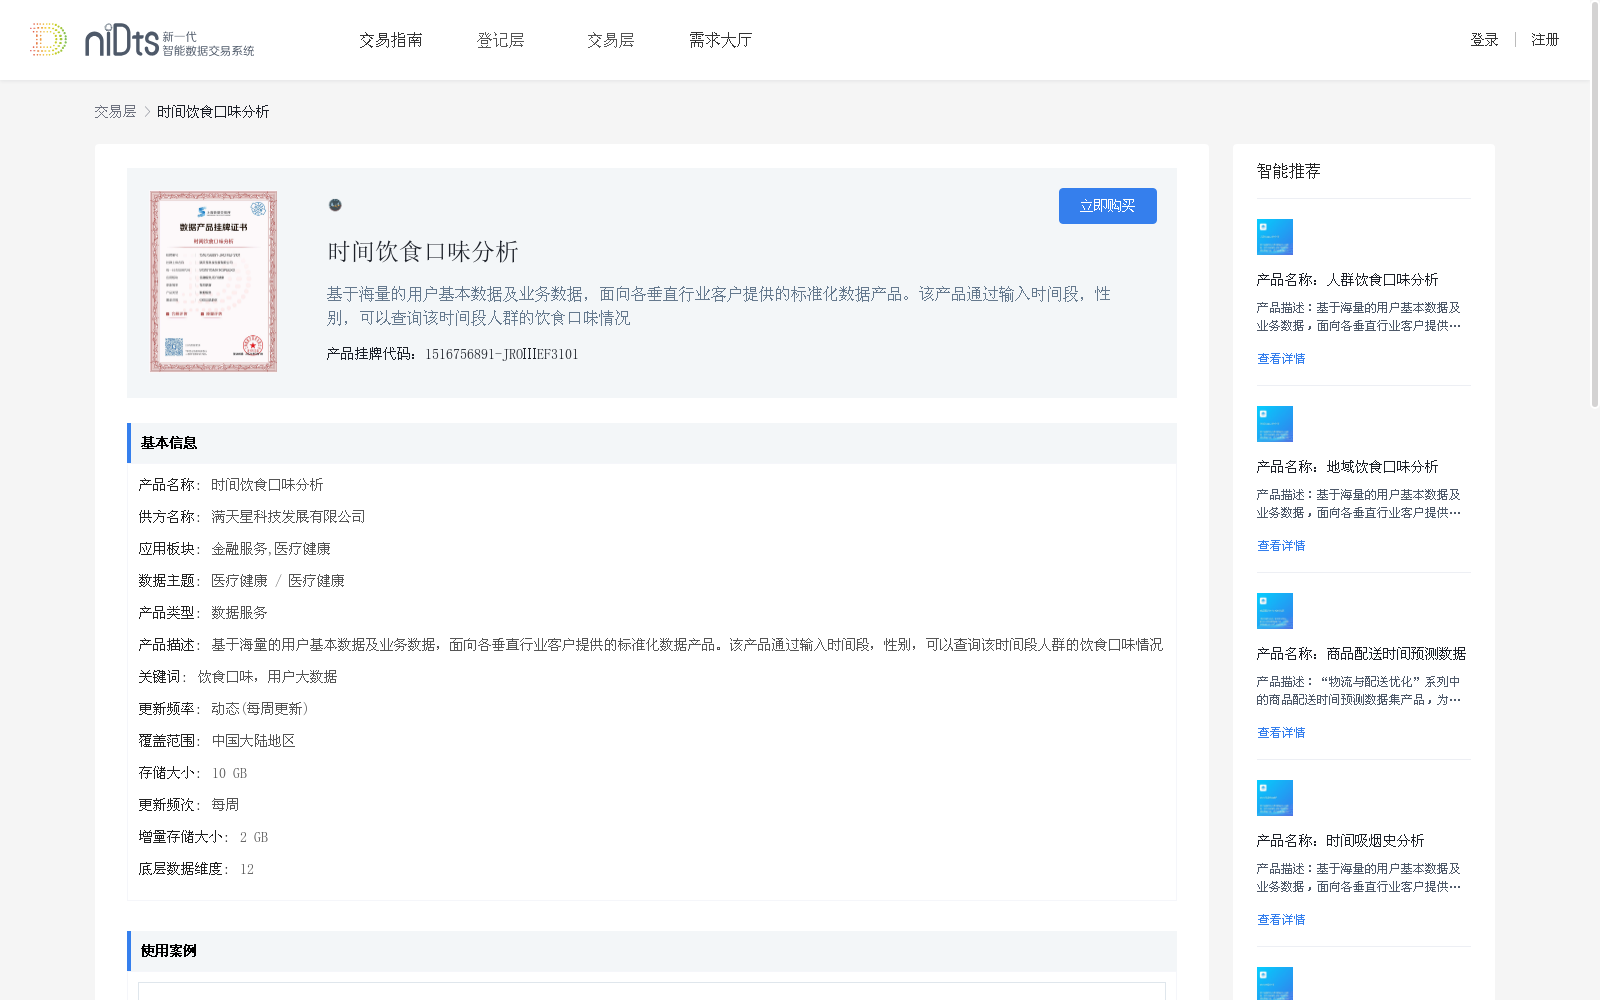
Task: Click update frequency 动态(每周更新)
Action: coord(260,709)
